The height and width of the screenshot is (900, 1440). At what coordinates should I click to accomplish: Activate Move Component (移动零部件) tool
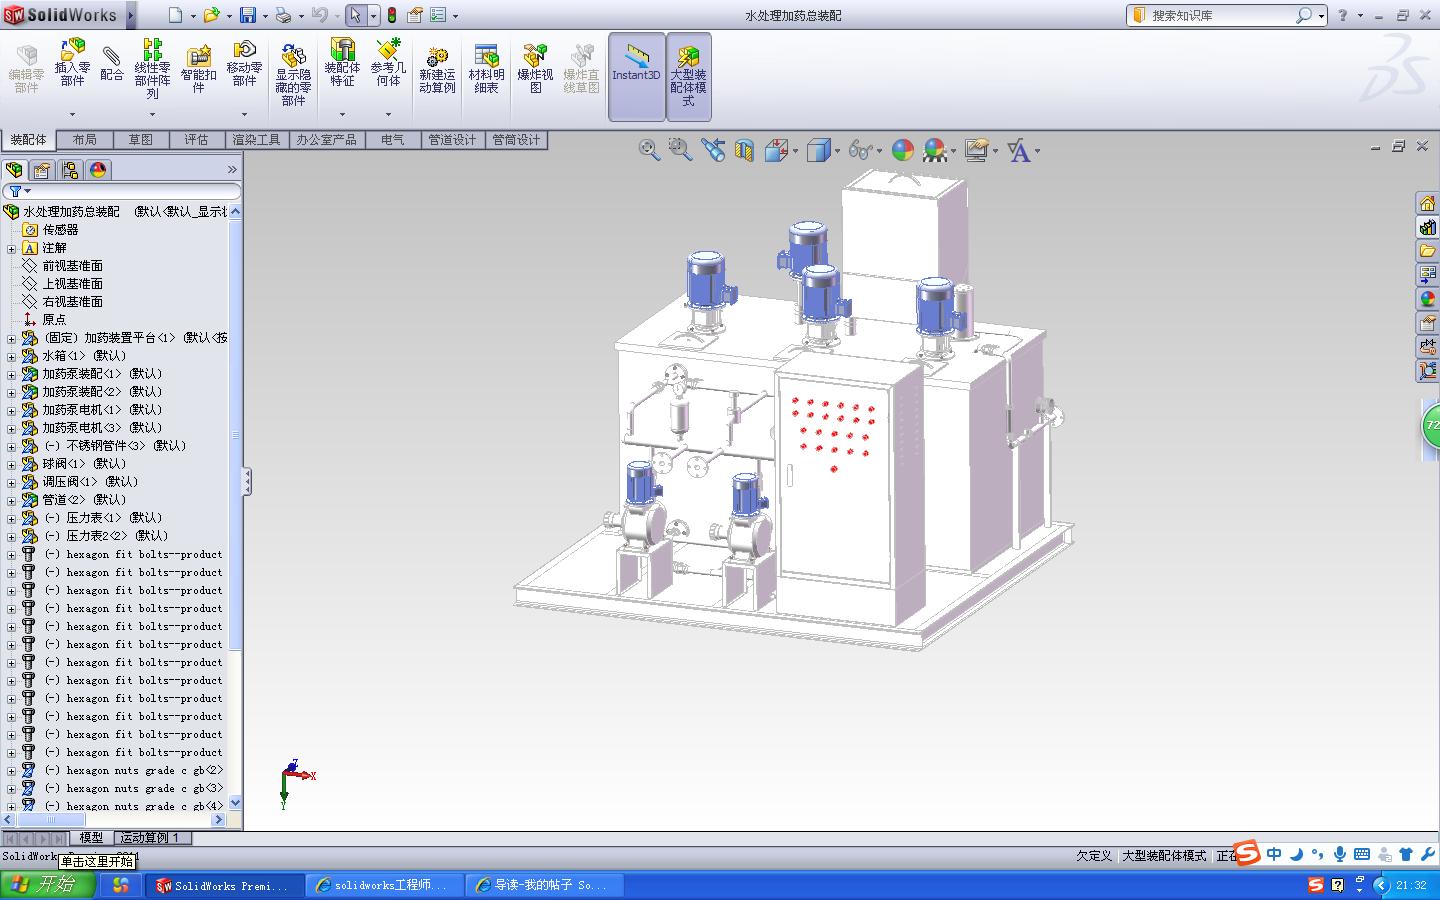(x=244, y=62)
